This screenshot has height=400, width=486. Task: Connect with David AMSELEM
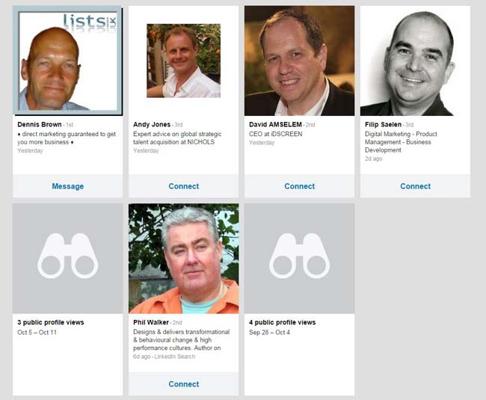click(x=299, y=186)
